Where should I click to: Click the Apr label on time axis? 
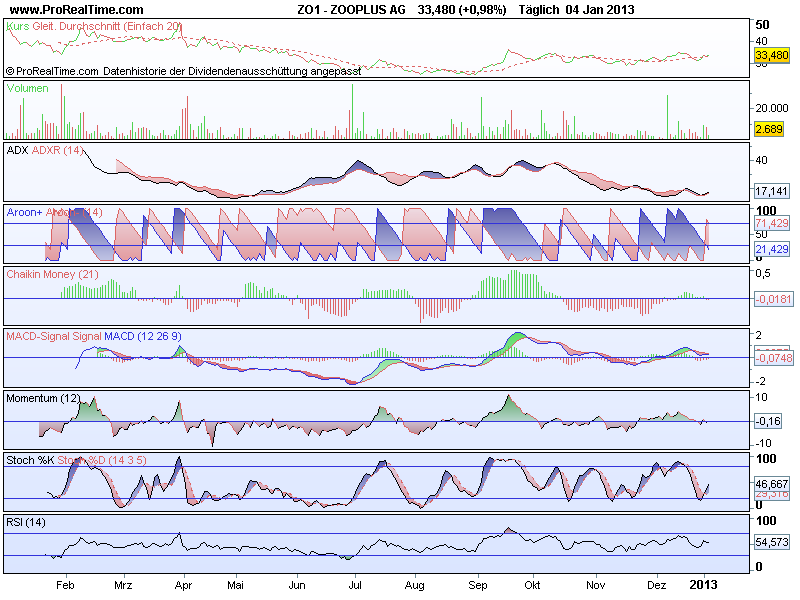coord(183,585)
